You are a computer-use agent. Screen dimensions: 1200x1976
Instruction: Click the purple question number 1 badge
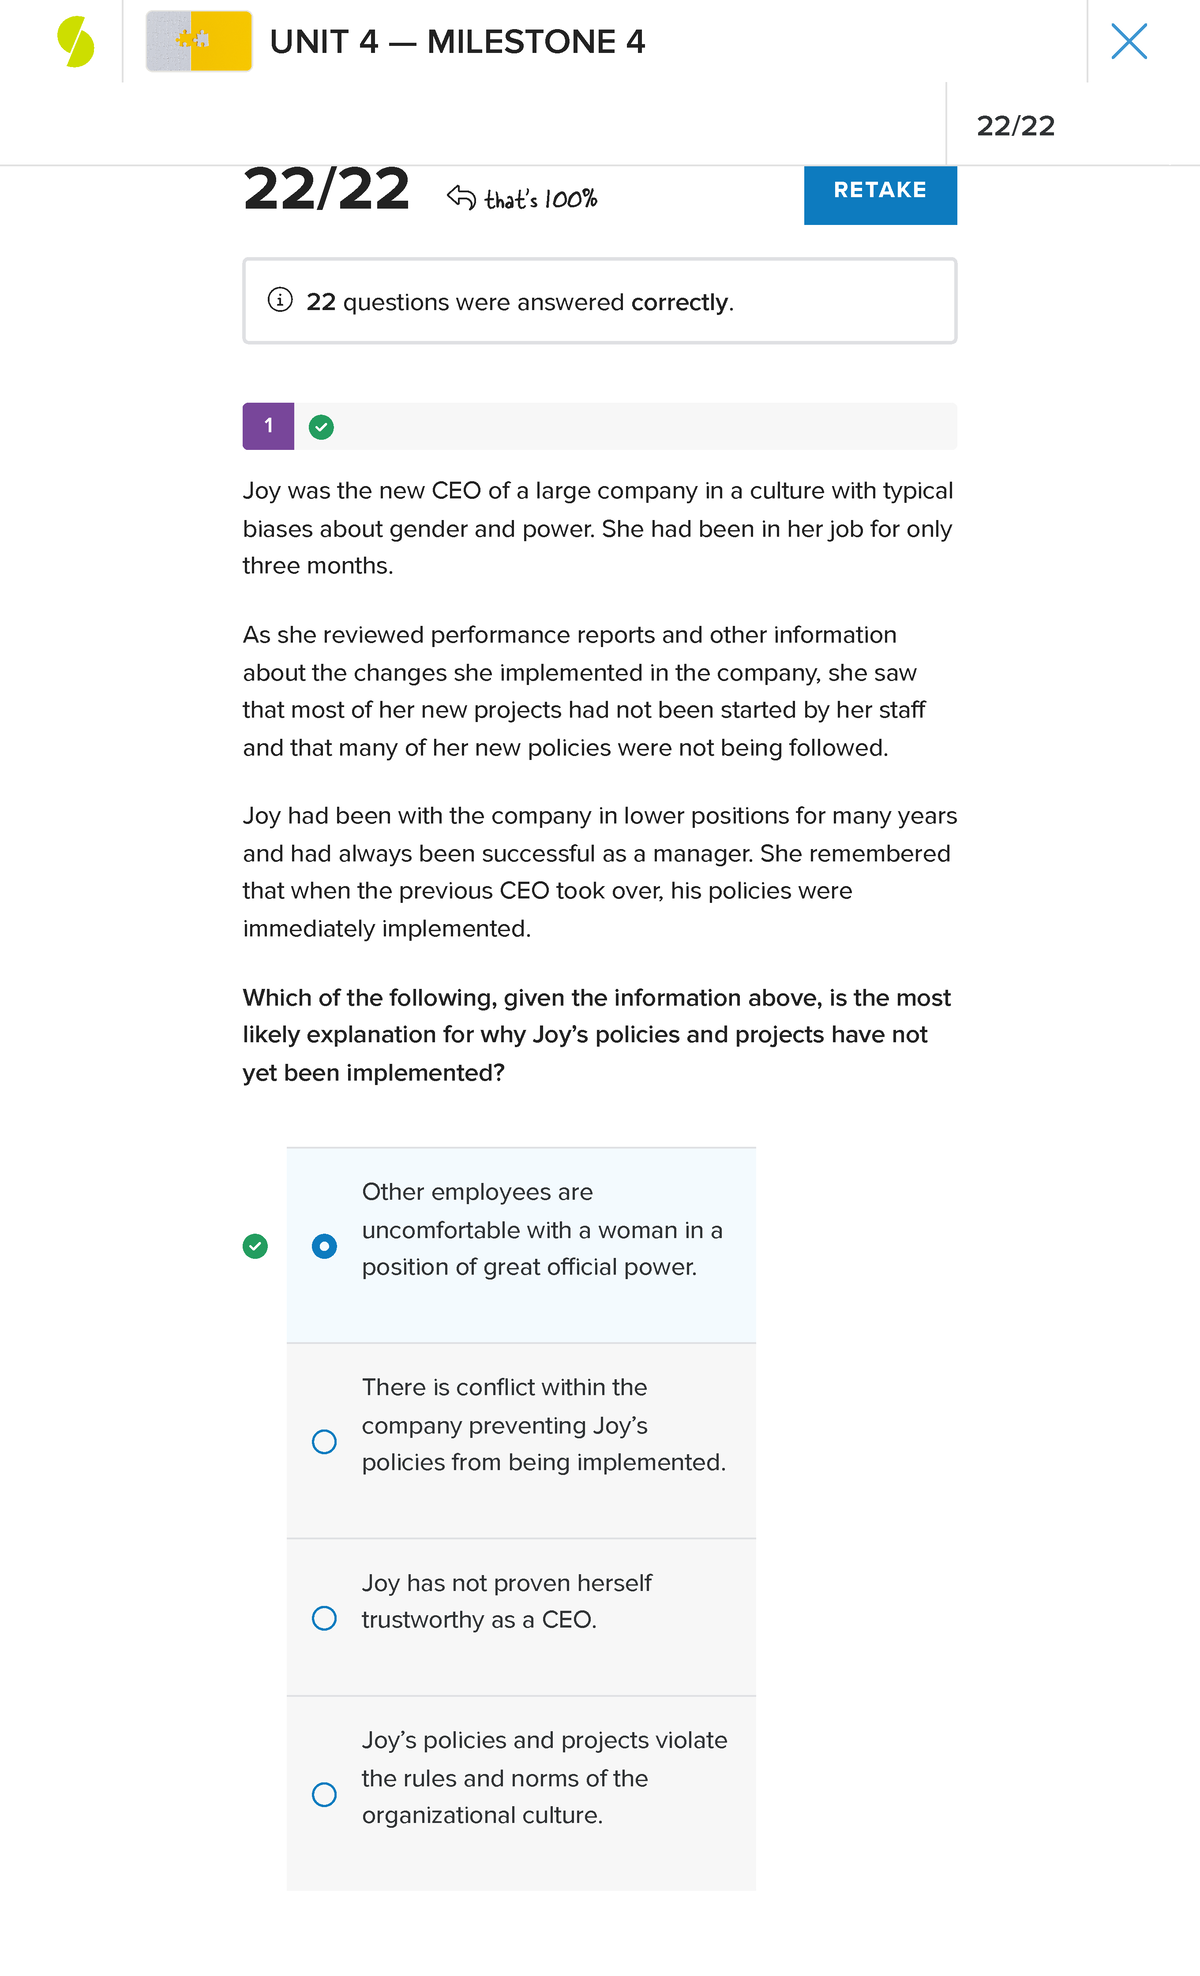pyautogui.click(x=267, y=425)
